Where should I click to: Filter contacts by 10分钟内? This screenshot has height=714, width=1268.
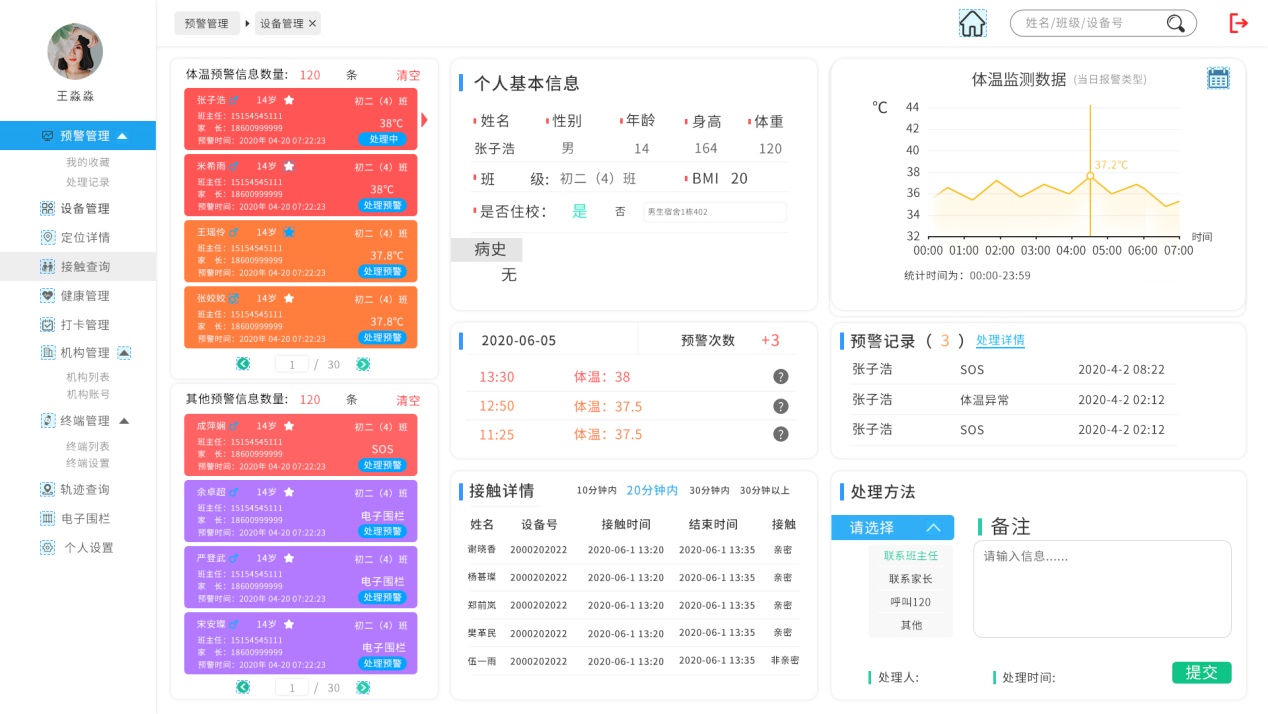(x=597, y=491)
